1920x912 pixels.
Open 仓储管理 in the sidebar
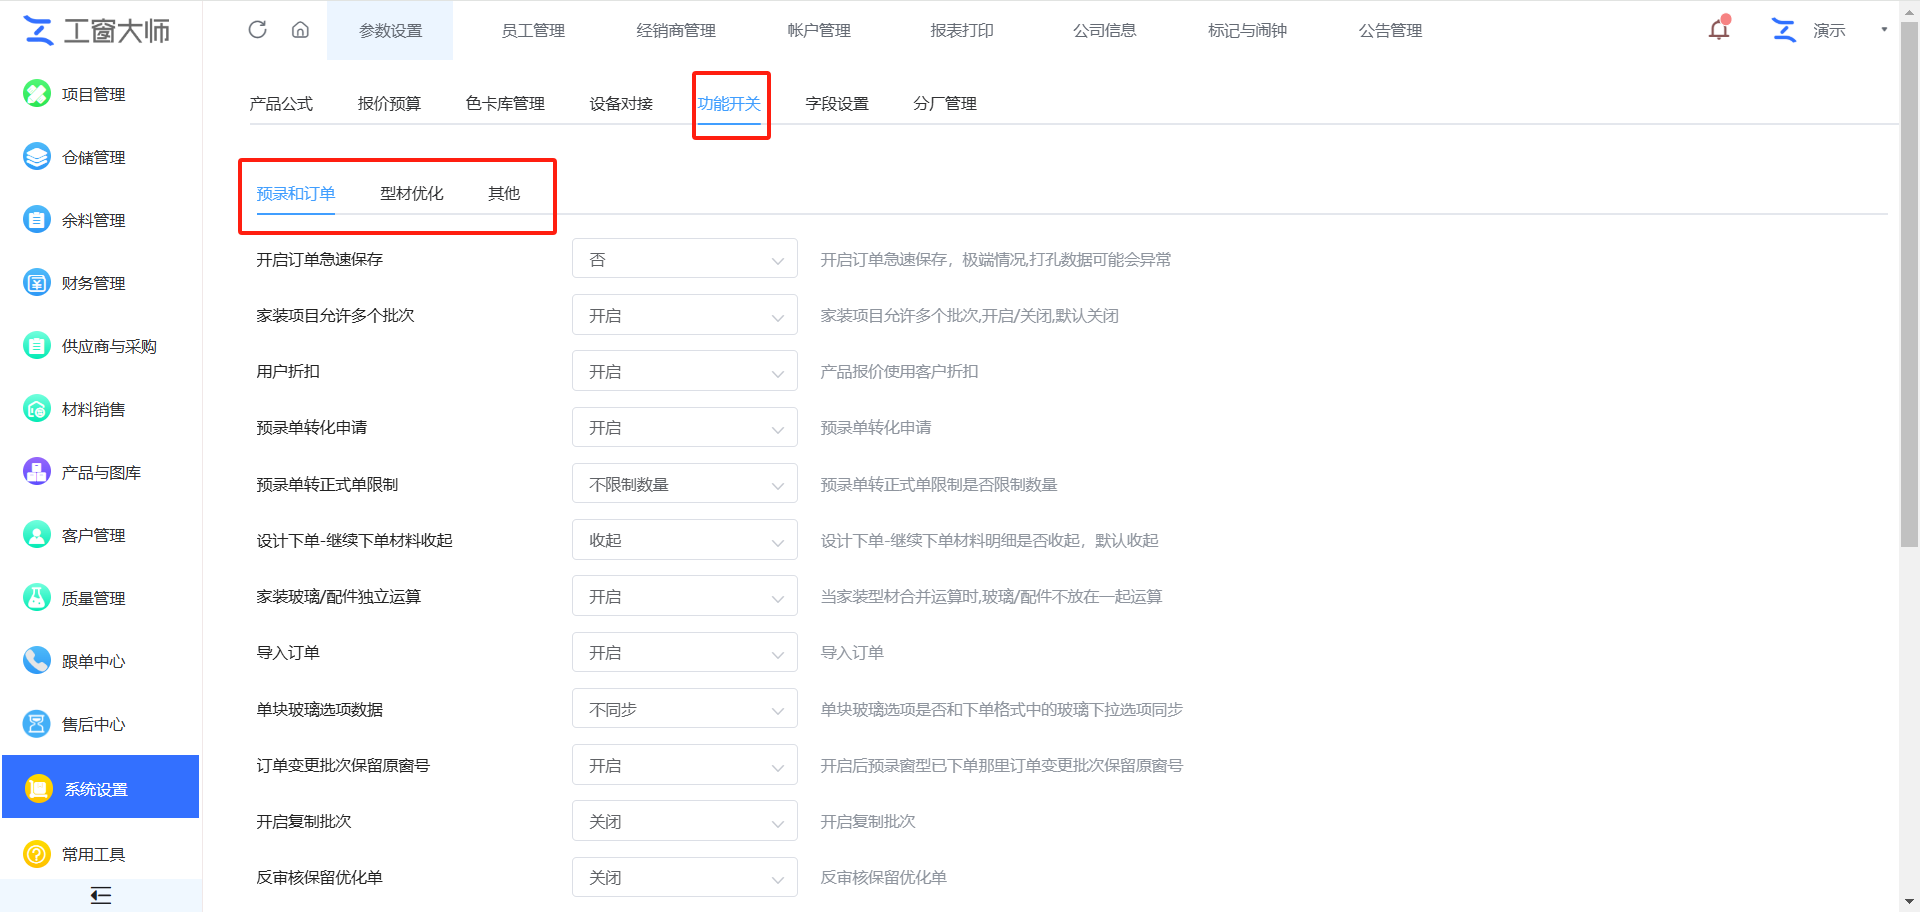point(93,157)
